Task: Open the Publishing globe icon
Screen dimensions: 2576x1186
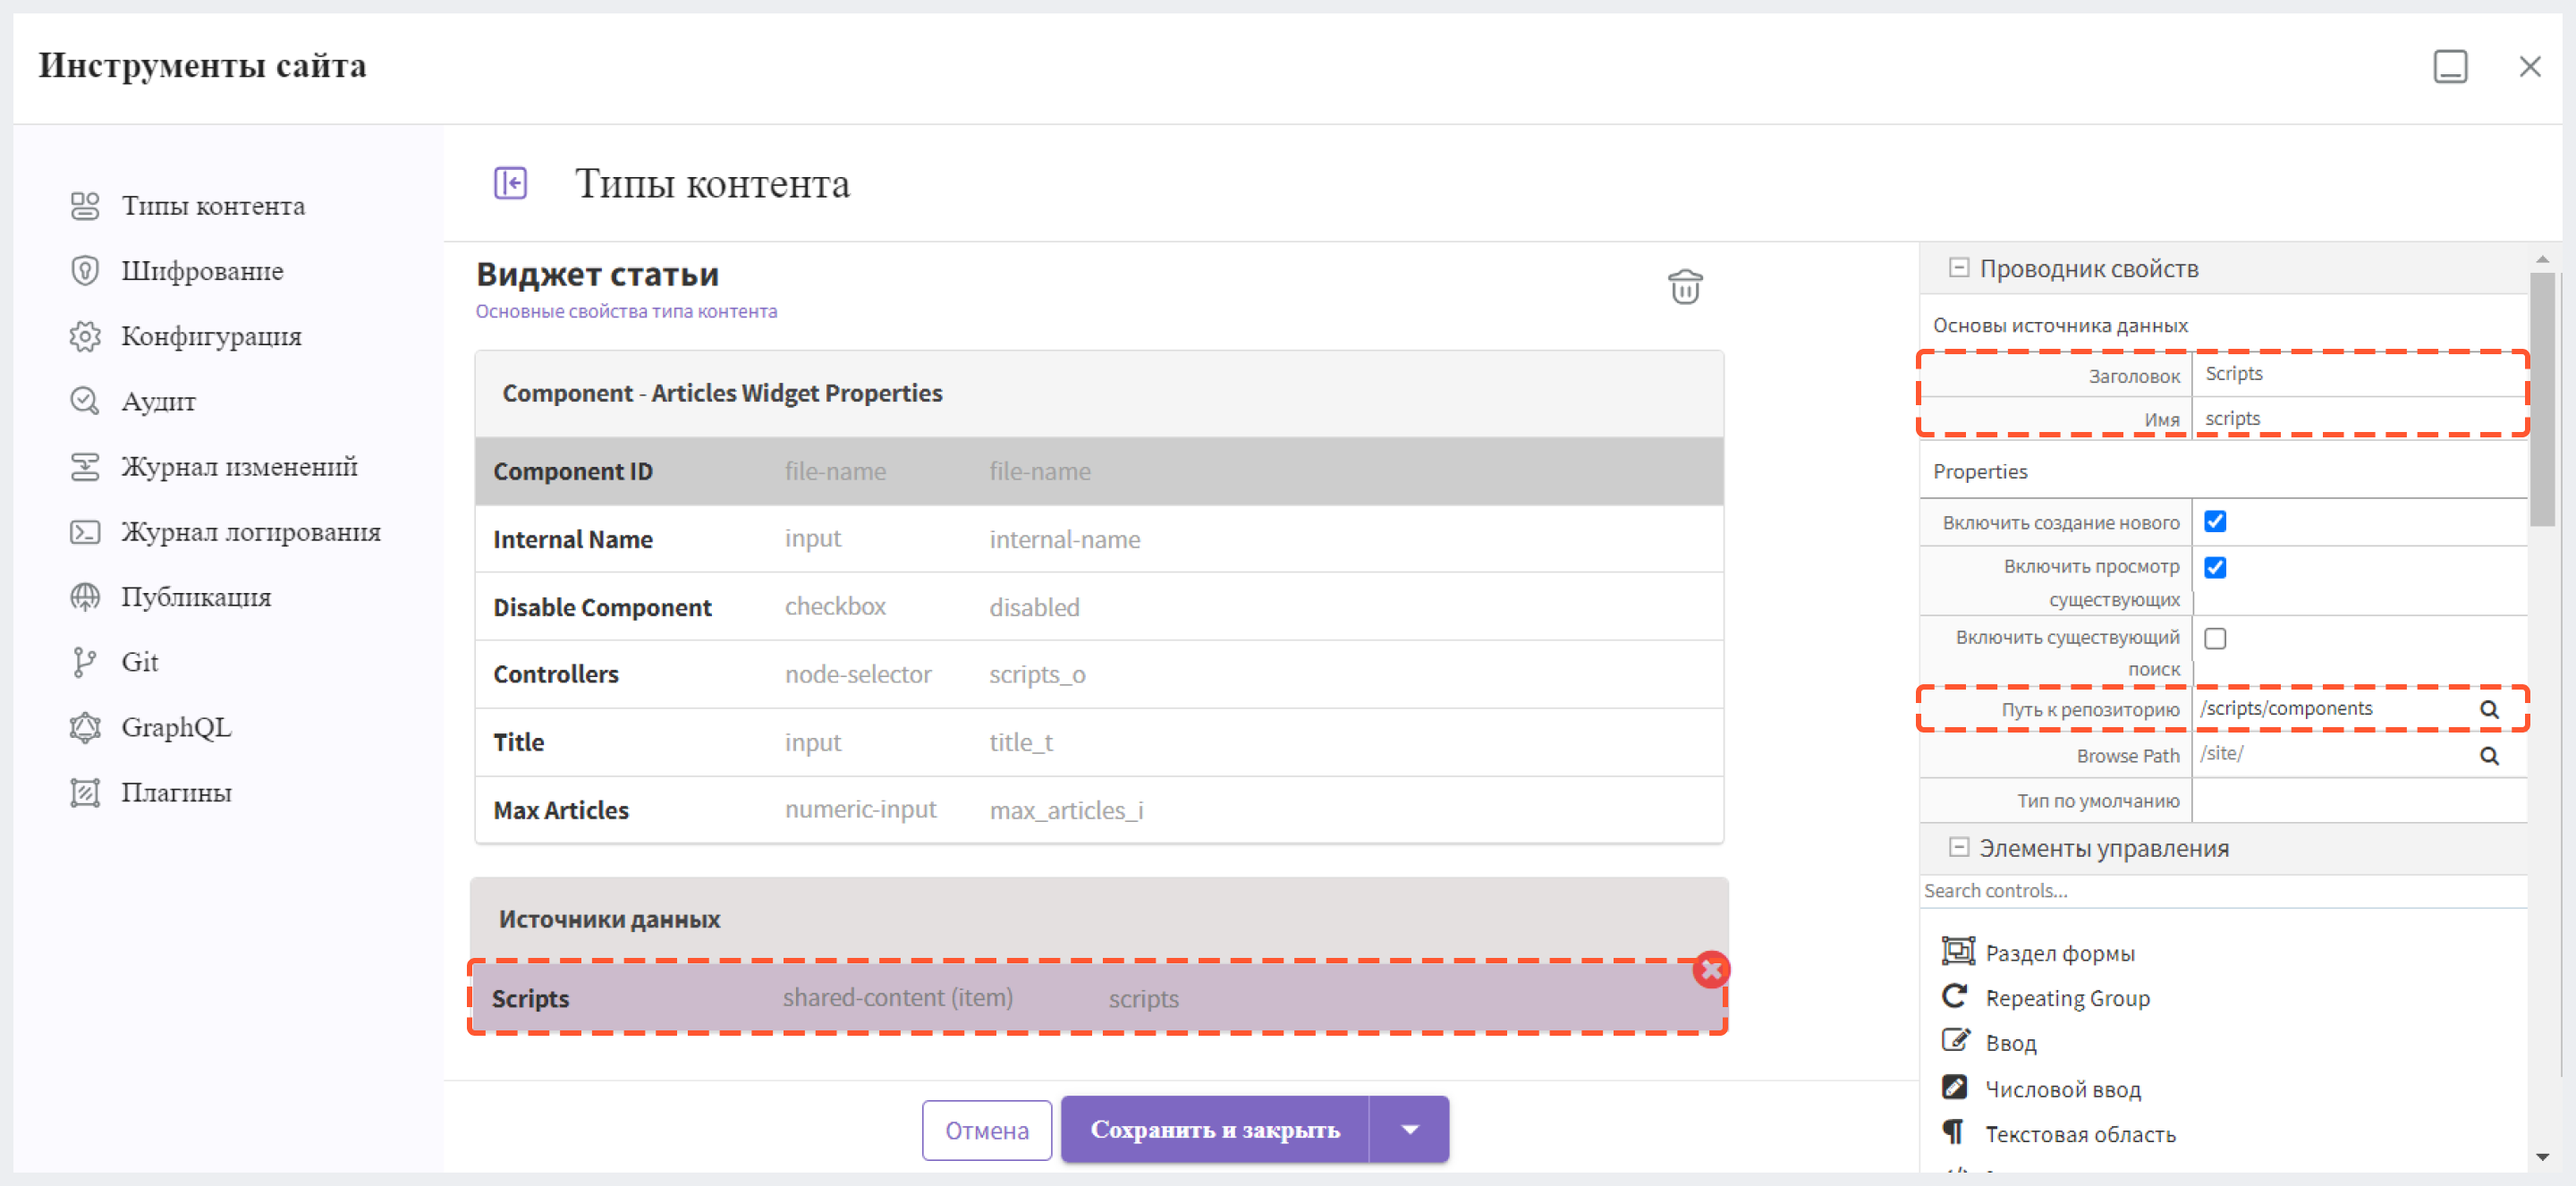Action: click(x=85, y=597)
